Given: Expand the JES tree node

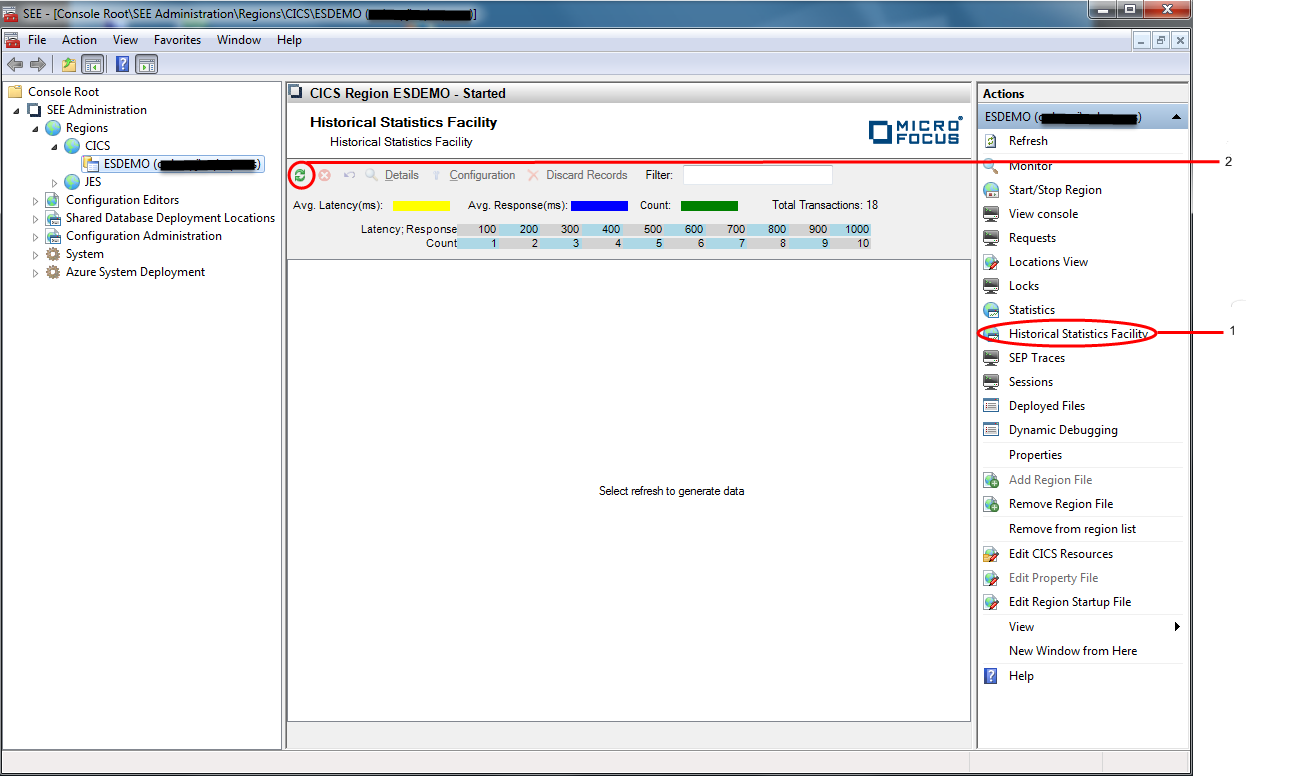Looking at the screenshot, I should click(55, 182).
